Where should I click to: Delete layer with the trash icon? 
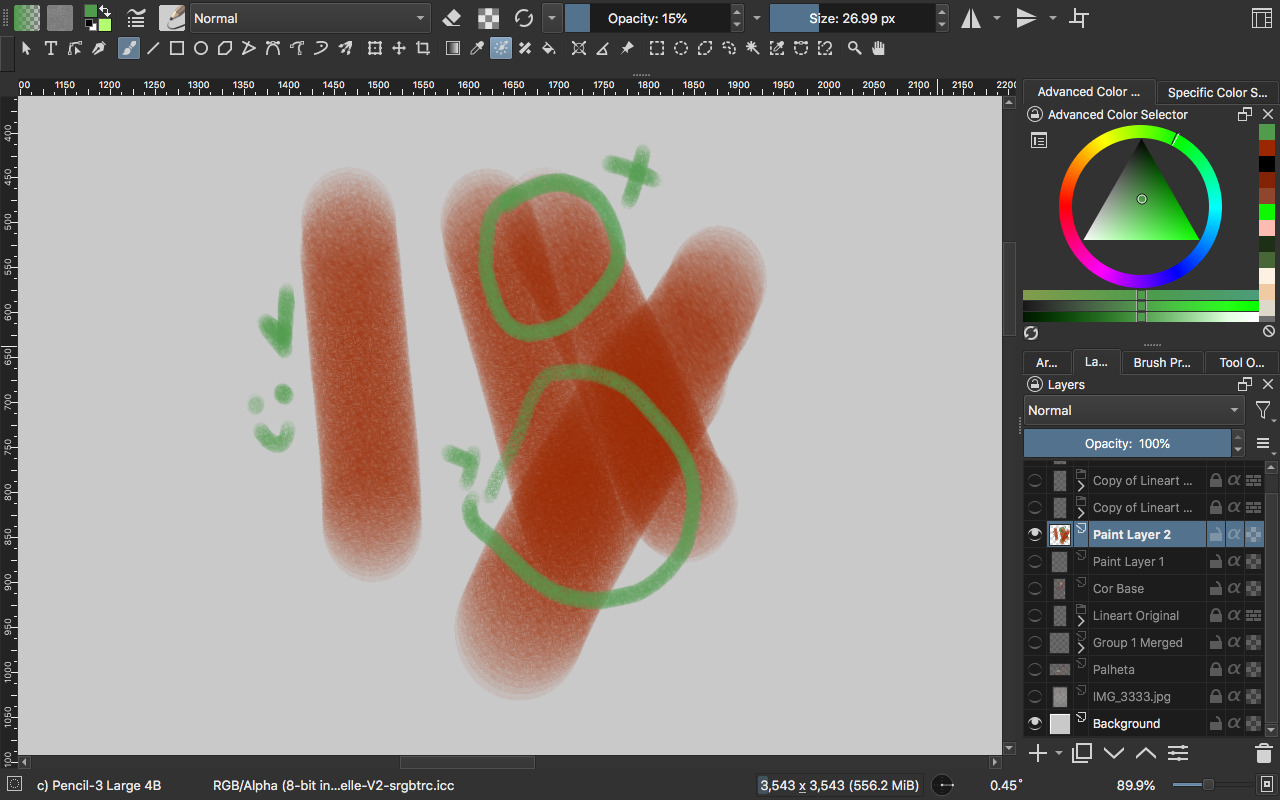click(x=1263, y=753)
